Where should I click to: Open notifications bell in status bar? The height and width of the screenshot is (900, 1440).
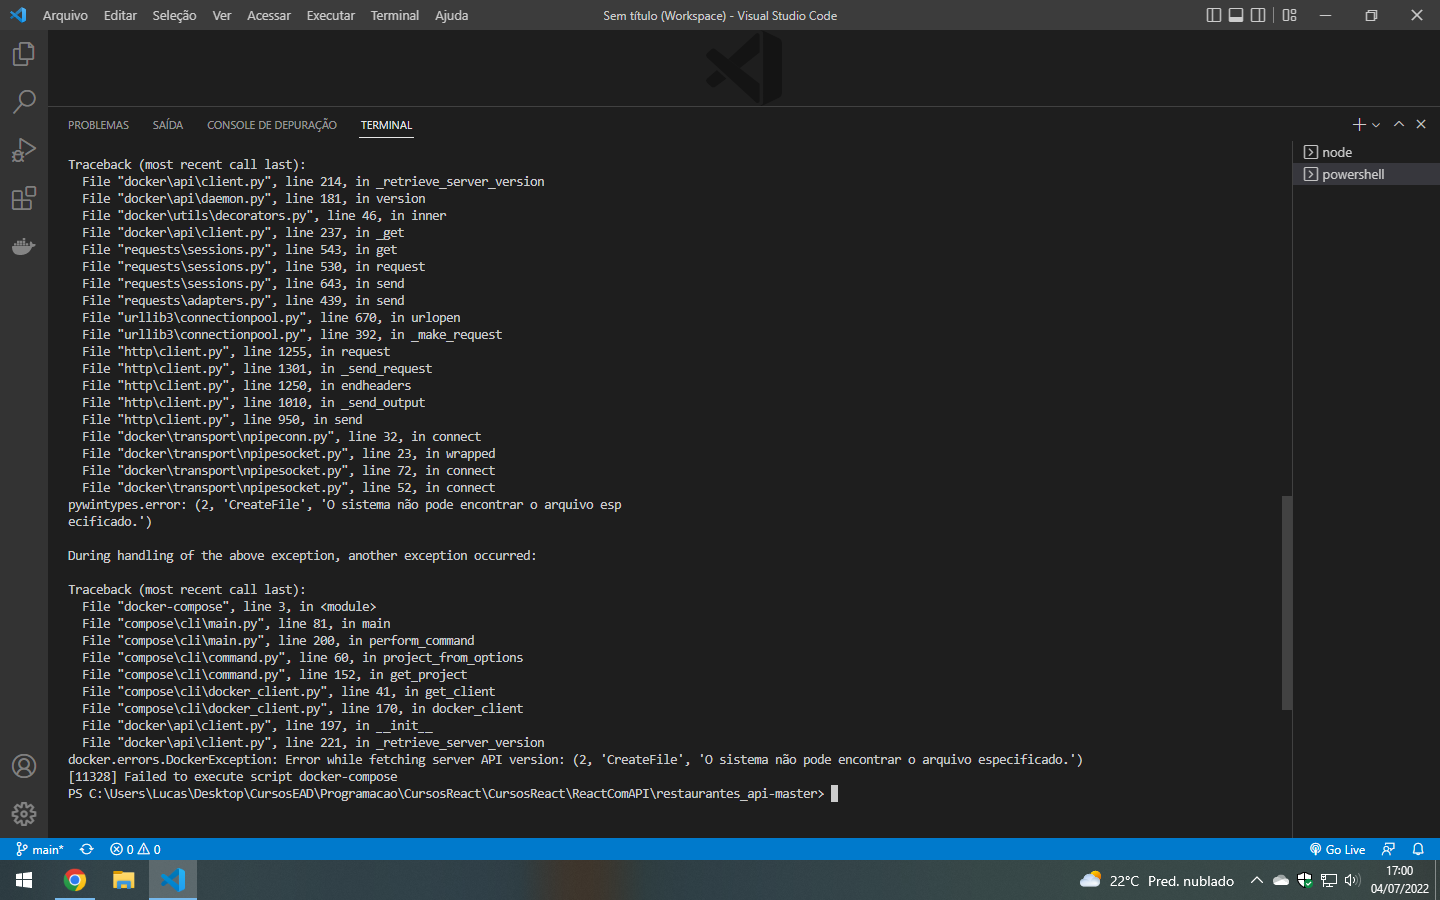(1418, 849)
